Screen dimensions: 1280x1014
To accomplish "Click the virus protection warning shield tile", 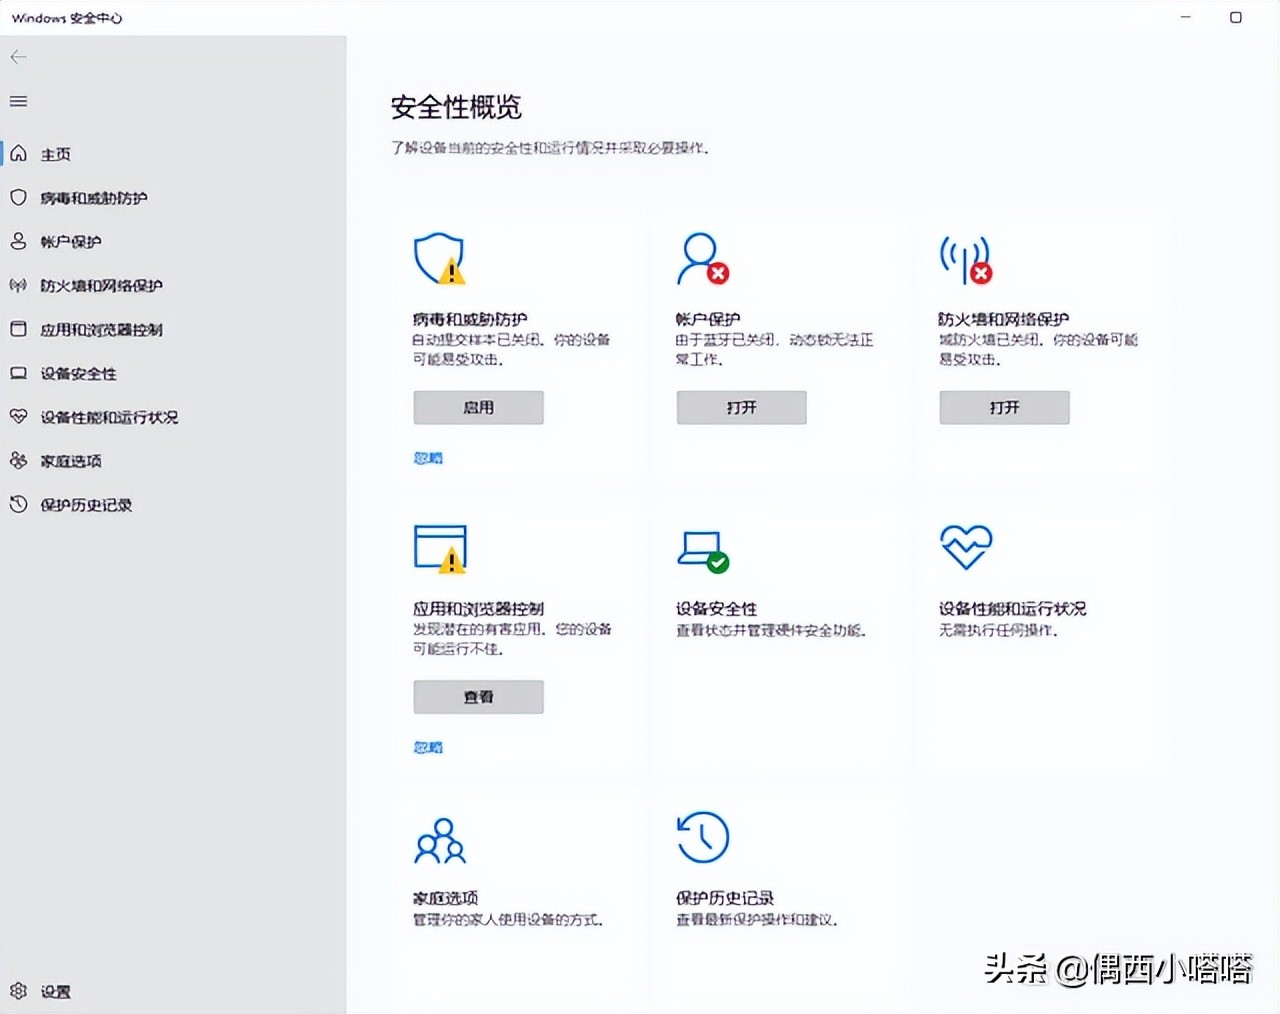I will tap(440, 258).
